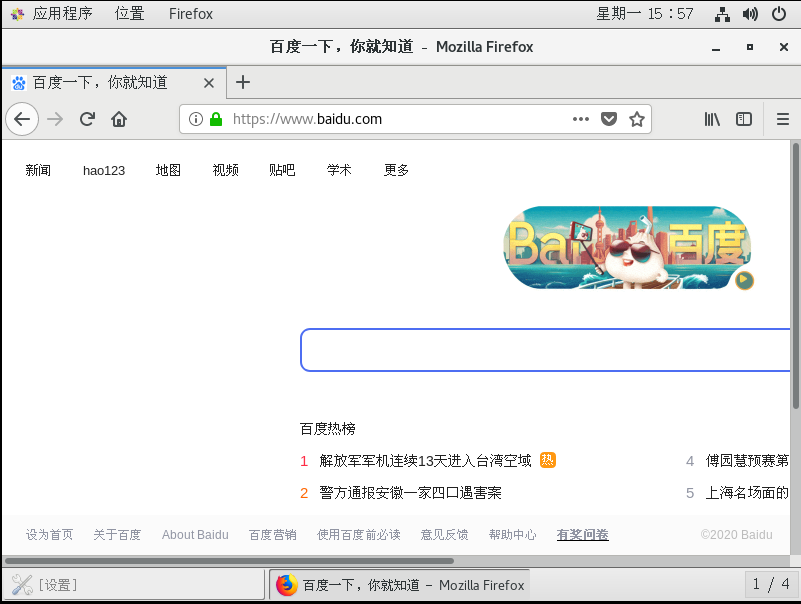Open 使用百度前必读 footer link

(x=359, y=535)
